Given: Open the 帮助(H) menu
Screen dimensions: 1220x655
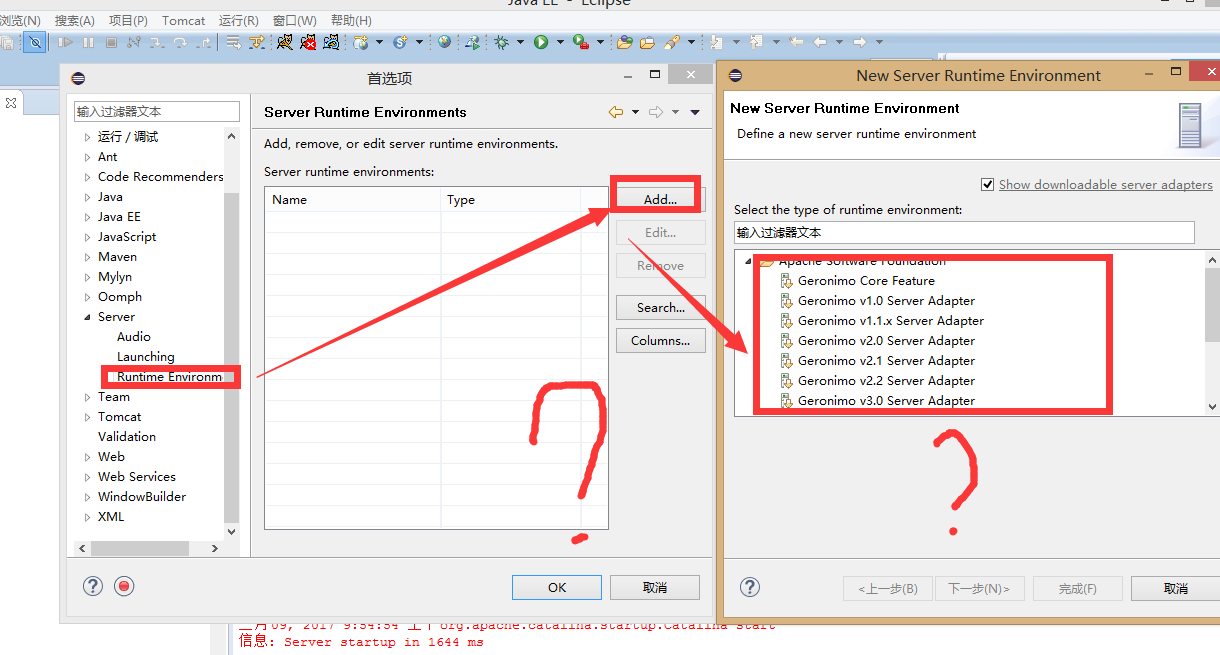Looking at the screenshot, I should (x=351, y=20).
